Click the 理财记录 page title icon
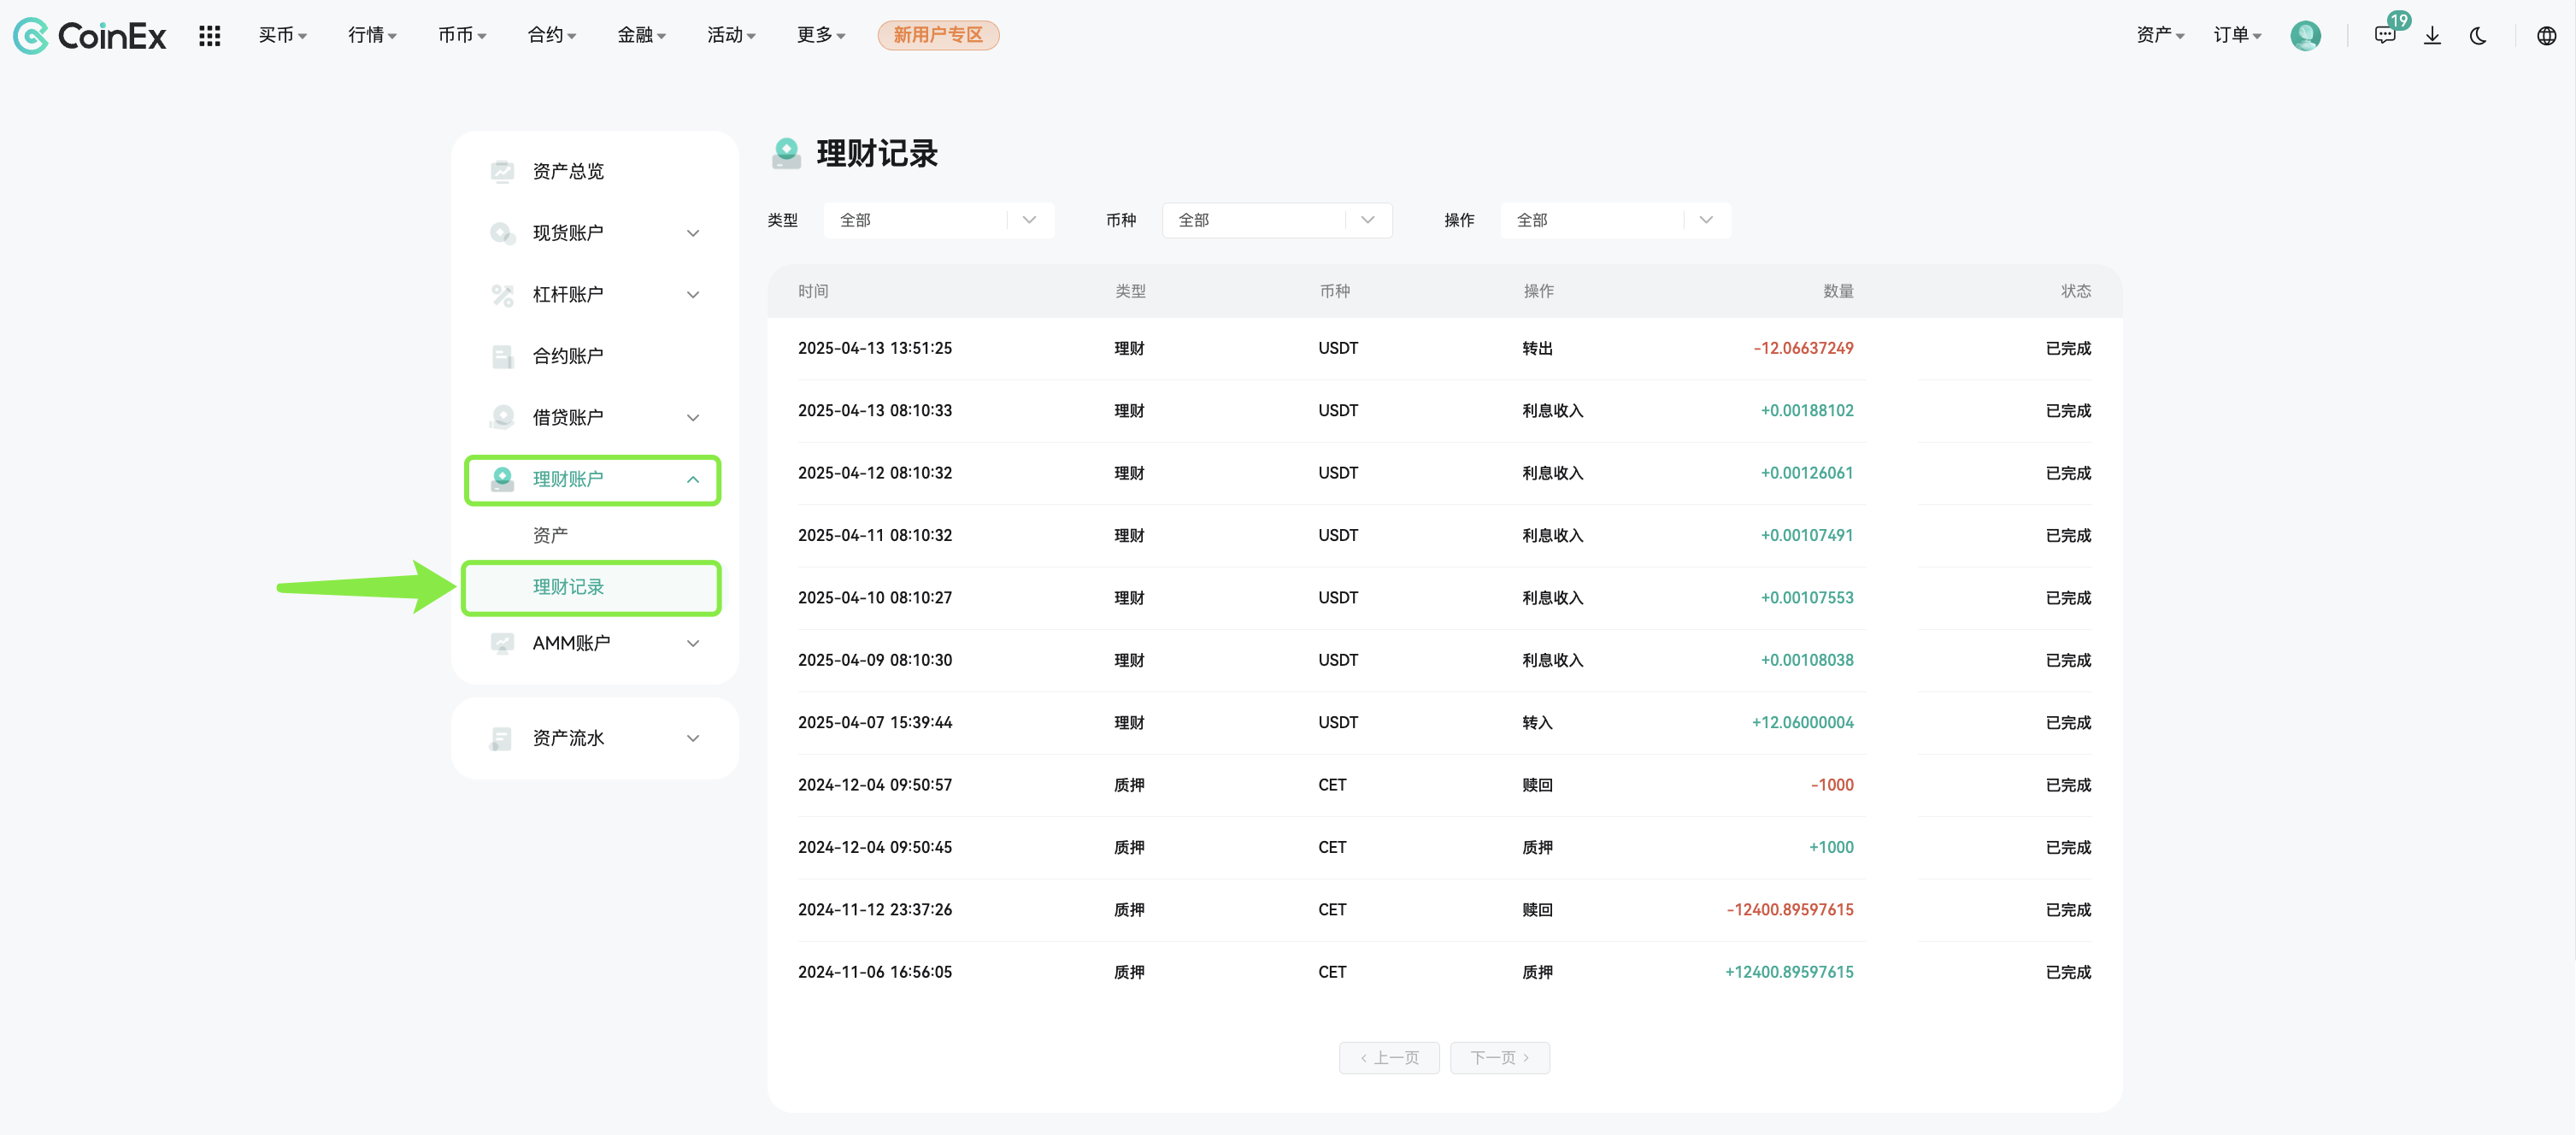 pyautogui.click(x=786, y=154)
